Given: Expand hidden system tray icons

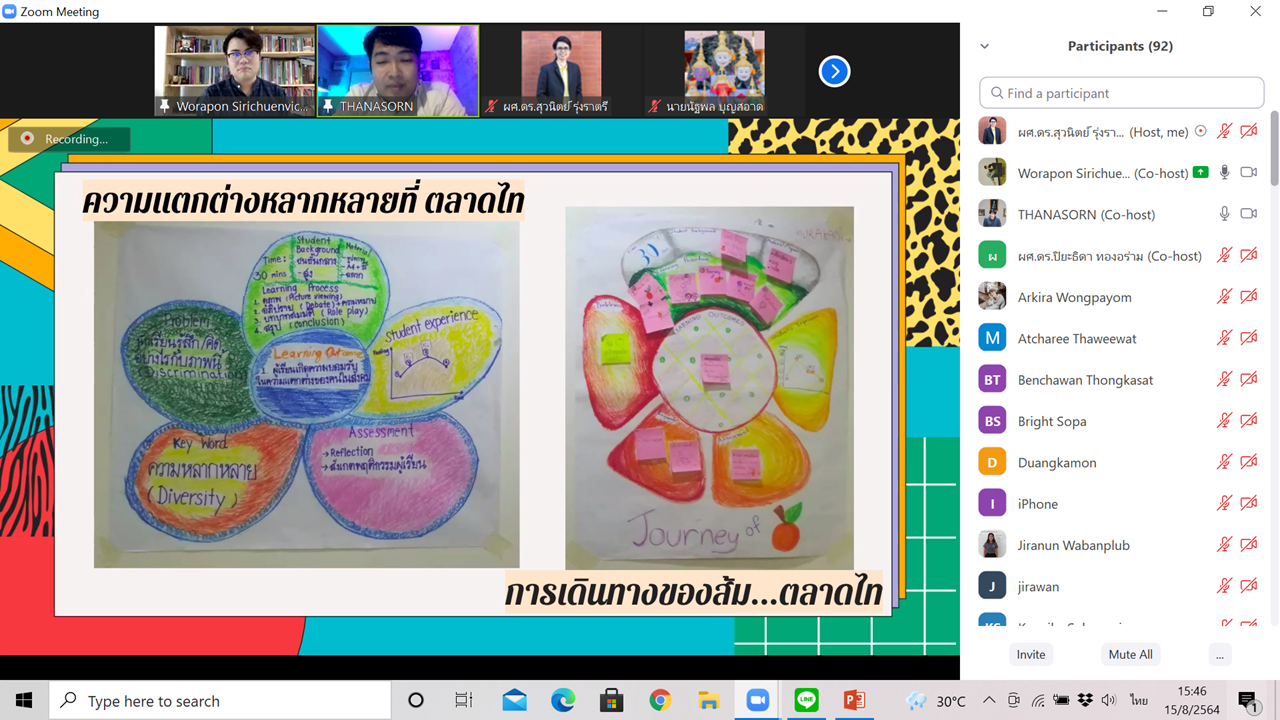Looking at the screenshot, I should [x=989, y=700].
